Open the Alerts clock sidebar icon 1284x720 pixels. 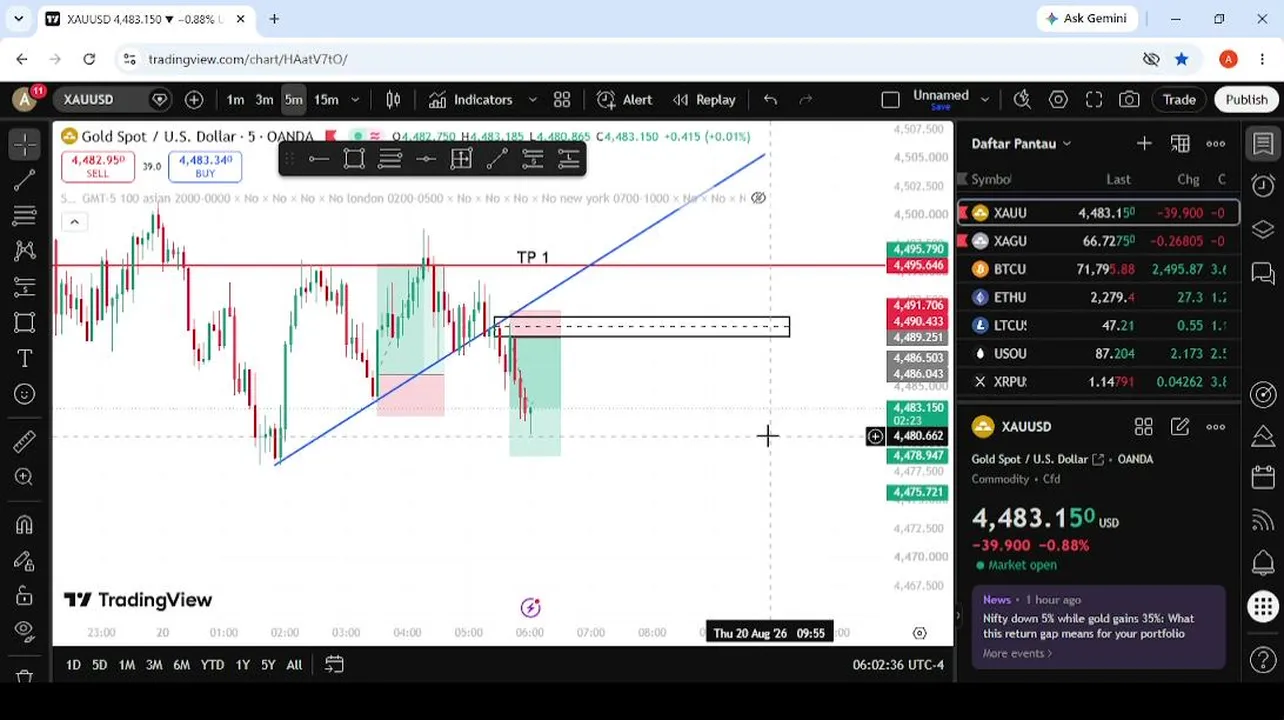pyautogui.click(x=1263, y=186)
